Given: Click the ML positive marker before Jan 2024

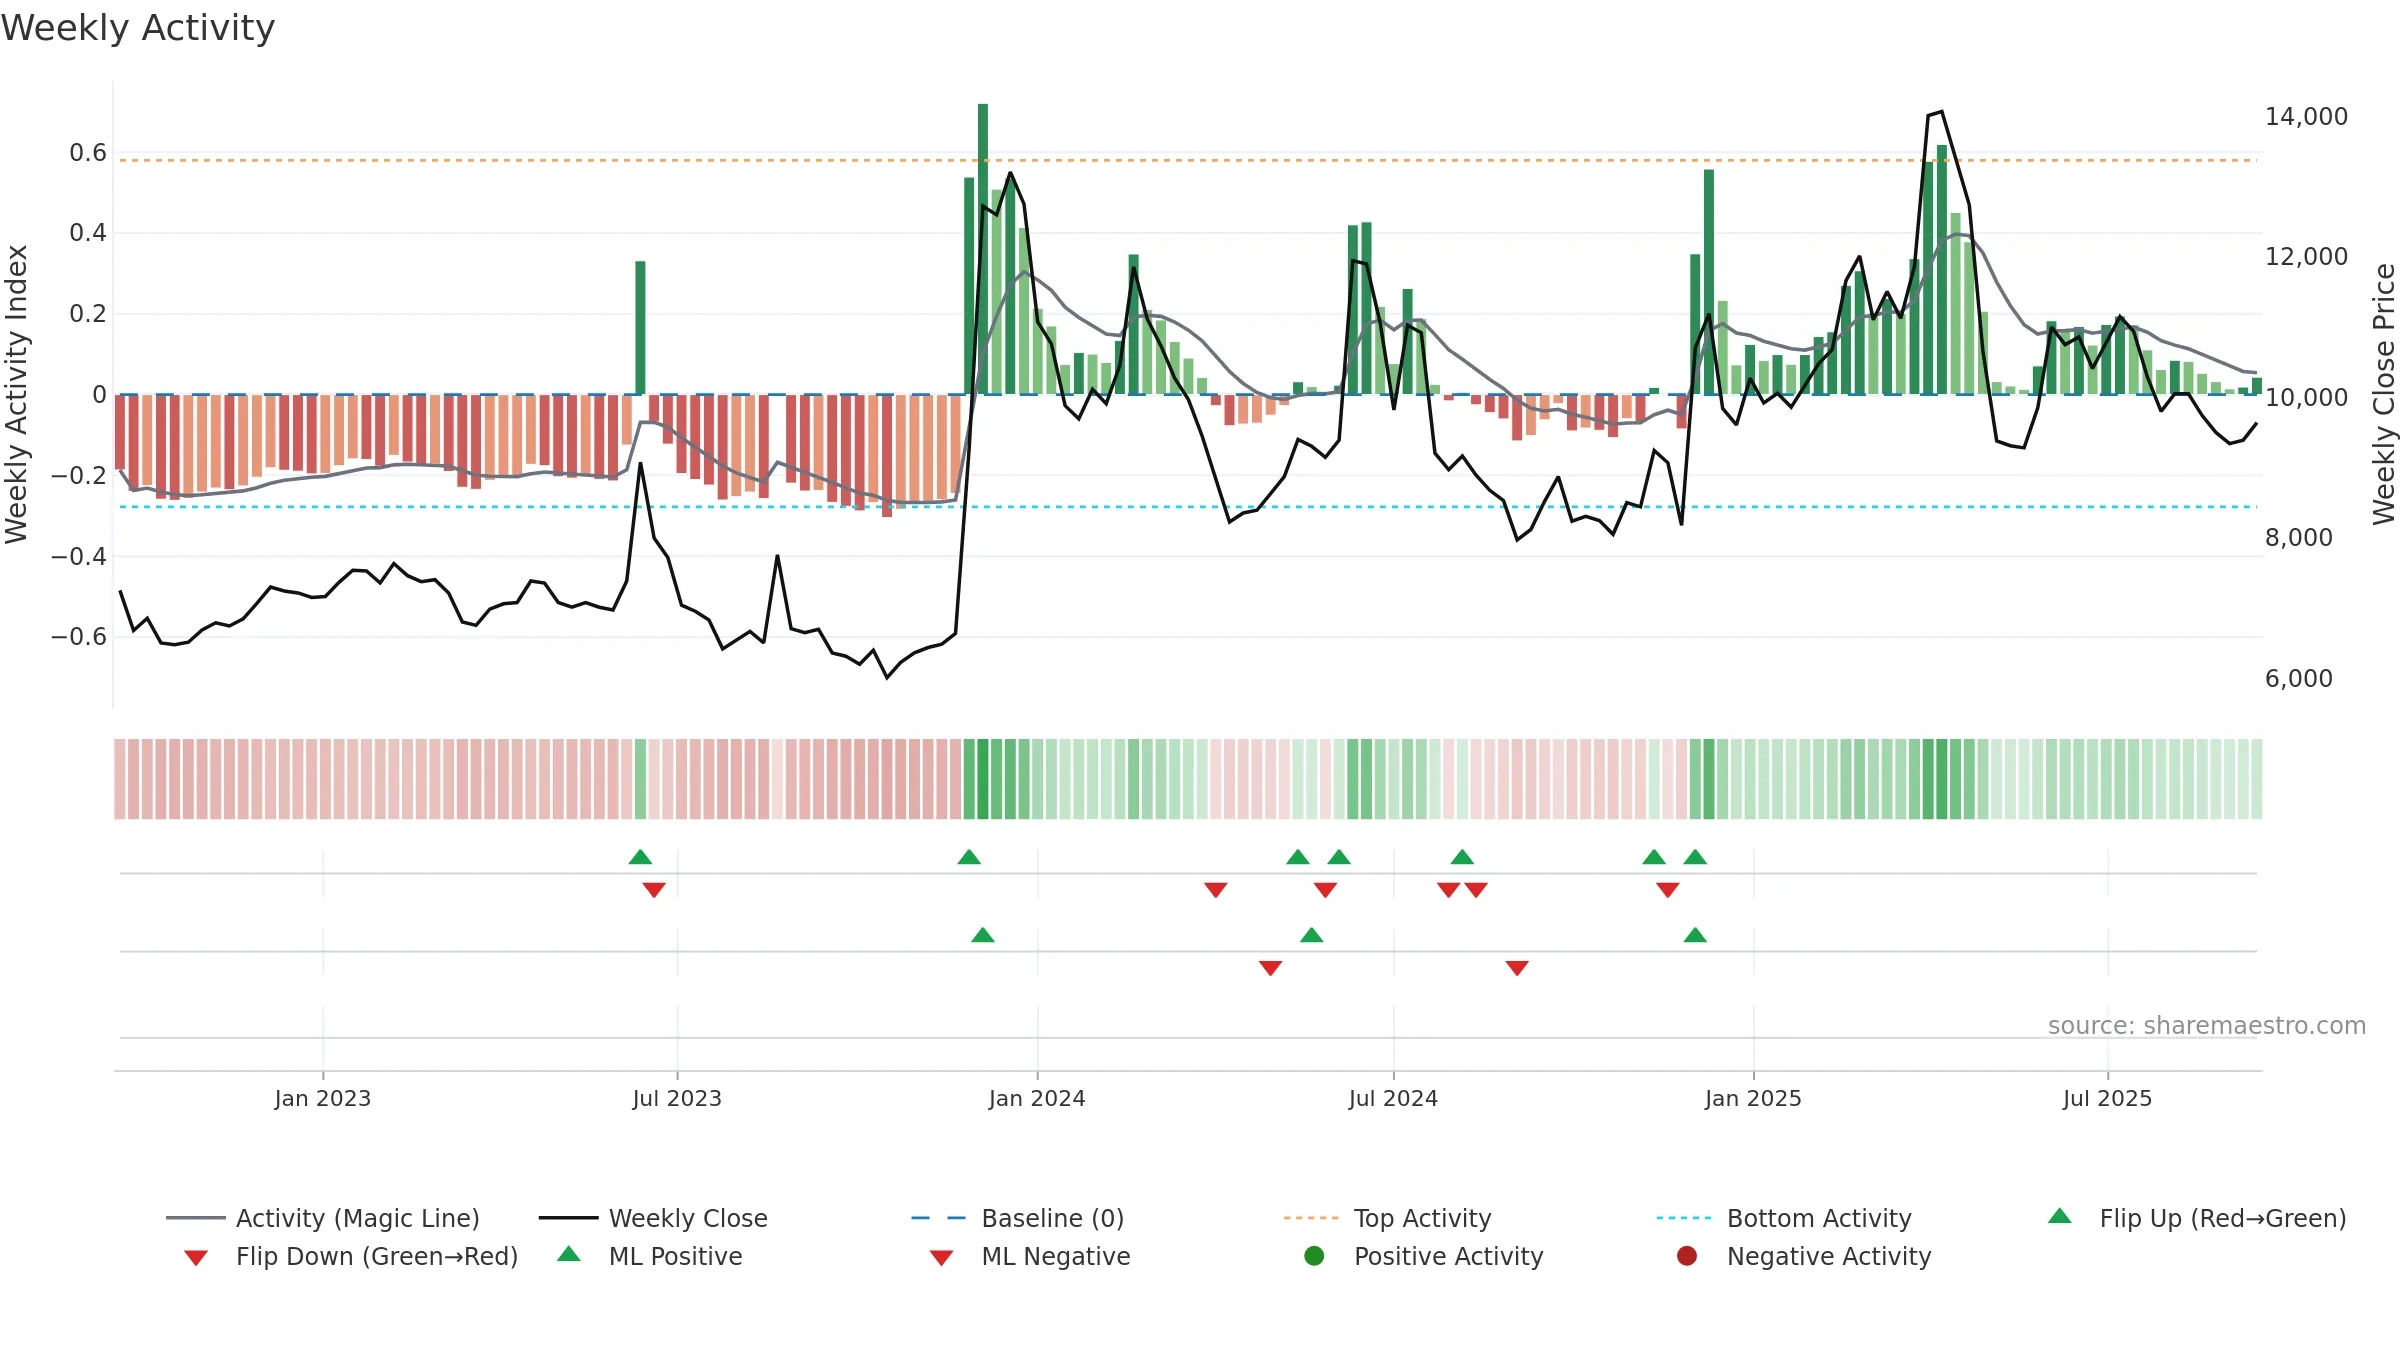Looking at the screenshot, I should [983, 935].
